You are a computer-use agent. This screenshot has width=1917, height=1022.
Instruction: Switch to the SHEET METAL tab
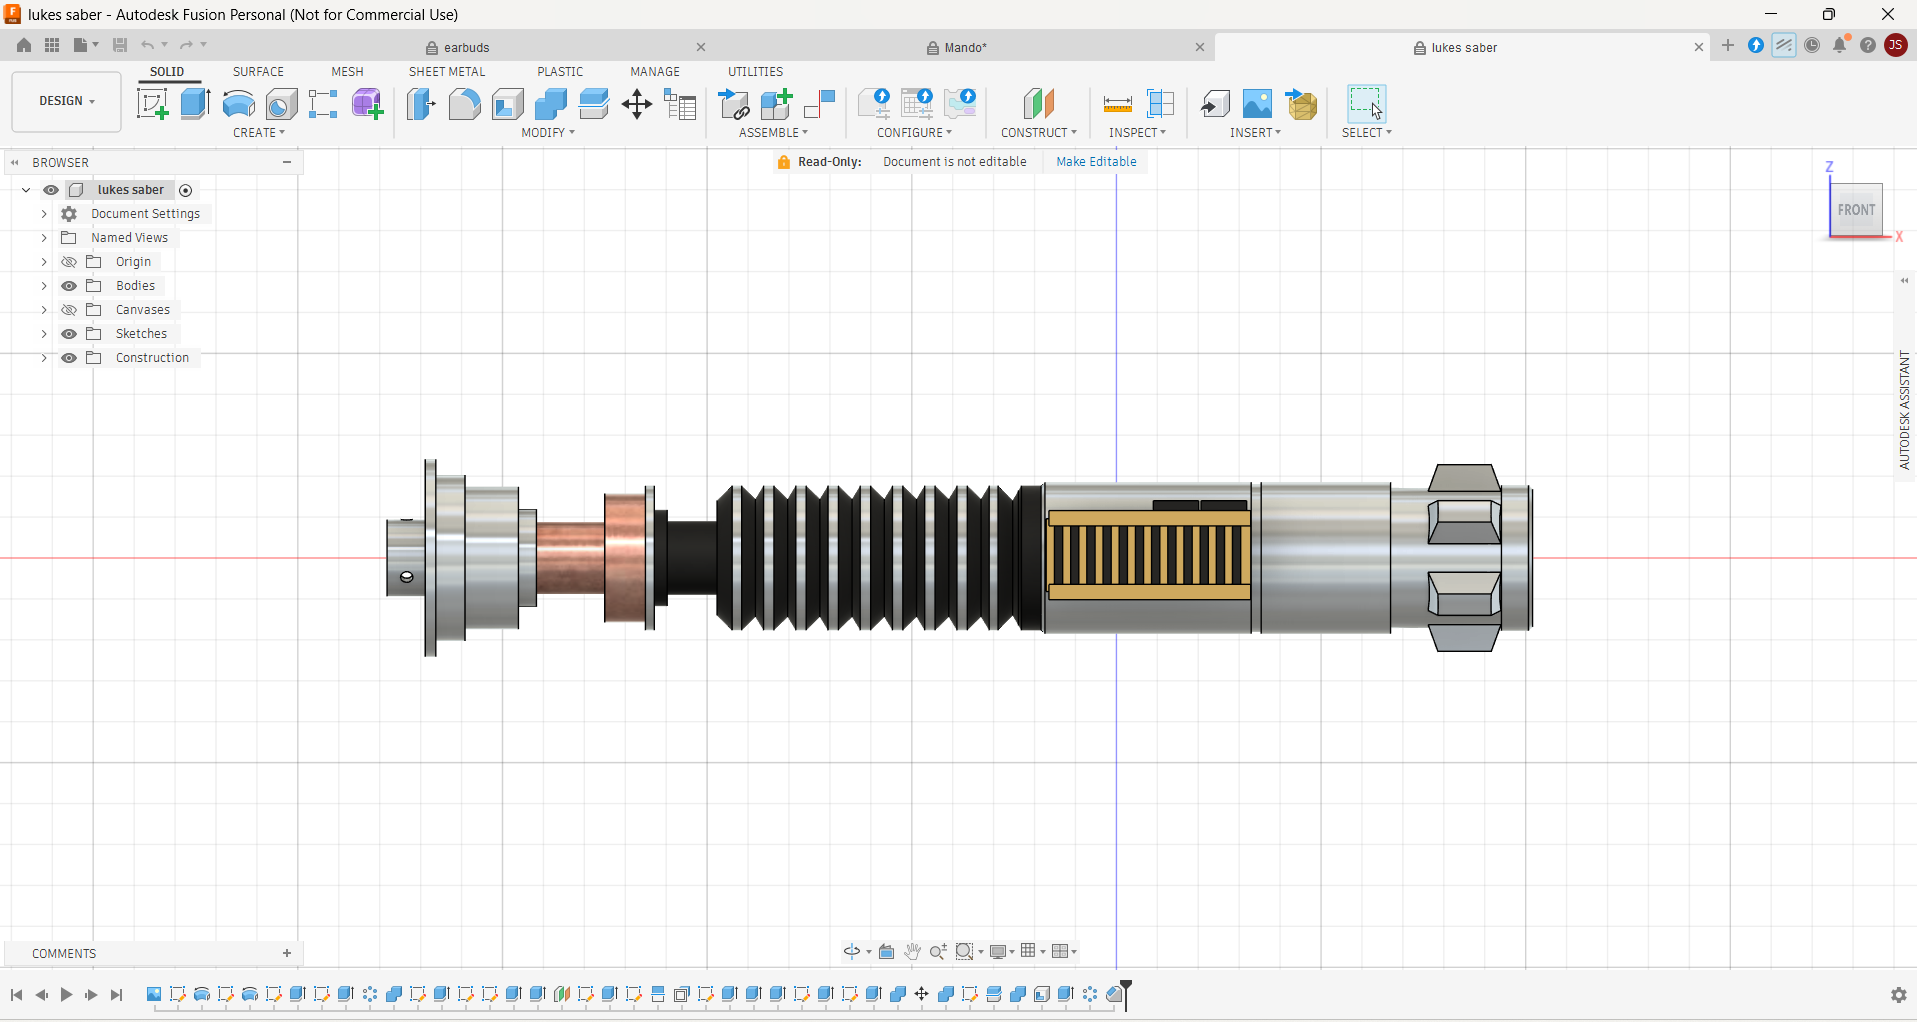pos(447,72)
